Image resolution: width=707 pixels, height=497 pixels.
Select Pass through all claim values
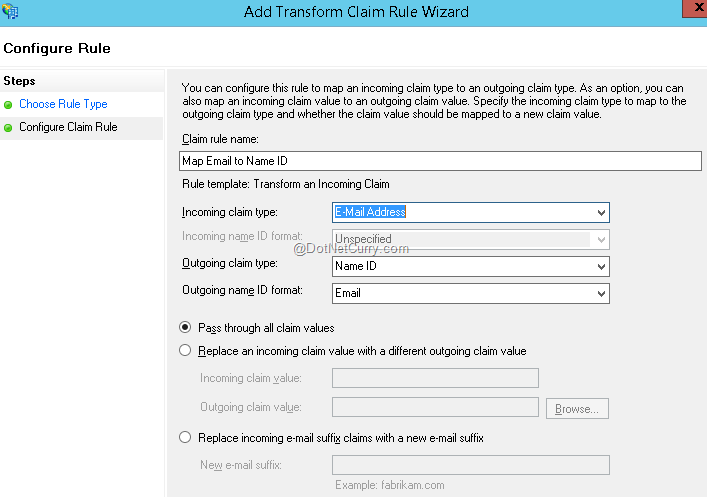[184, 327]
